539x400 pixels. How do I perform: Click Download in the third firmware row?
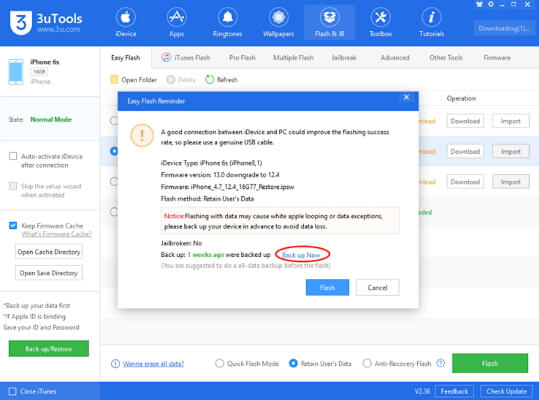(465, 181)
